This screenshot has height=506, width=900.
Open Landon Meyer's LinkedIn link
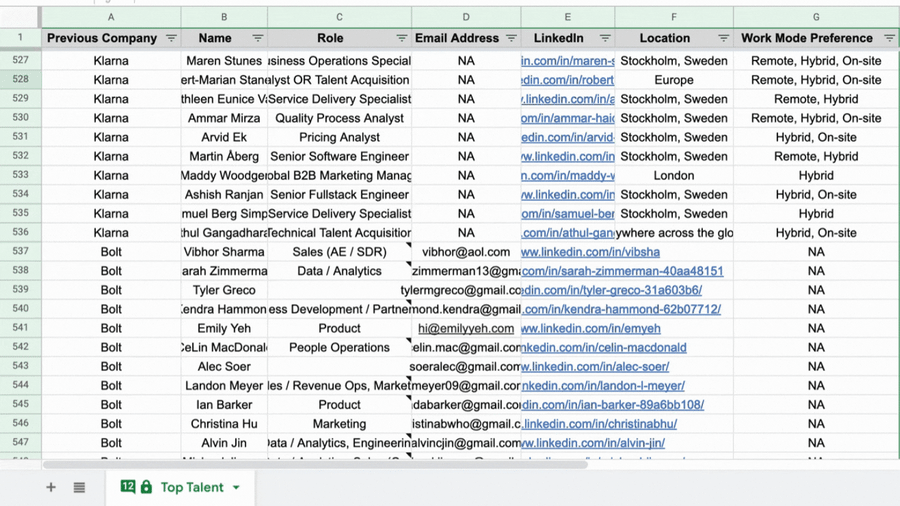603,386
